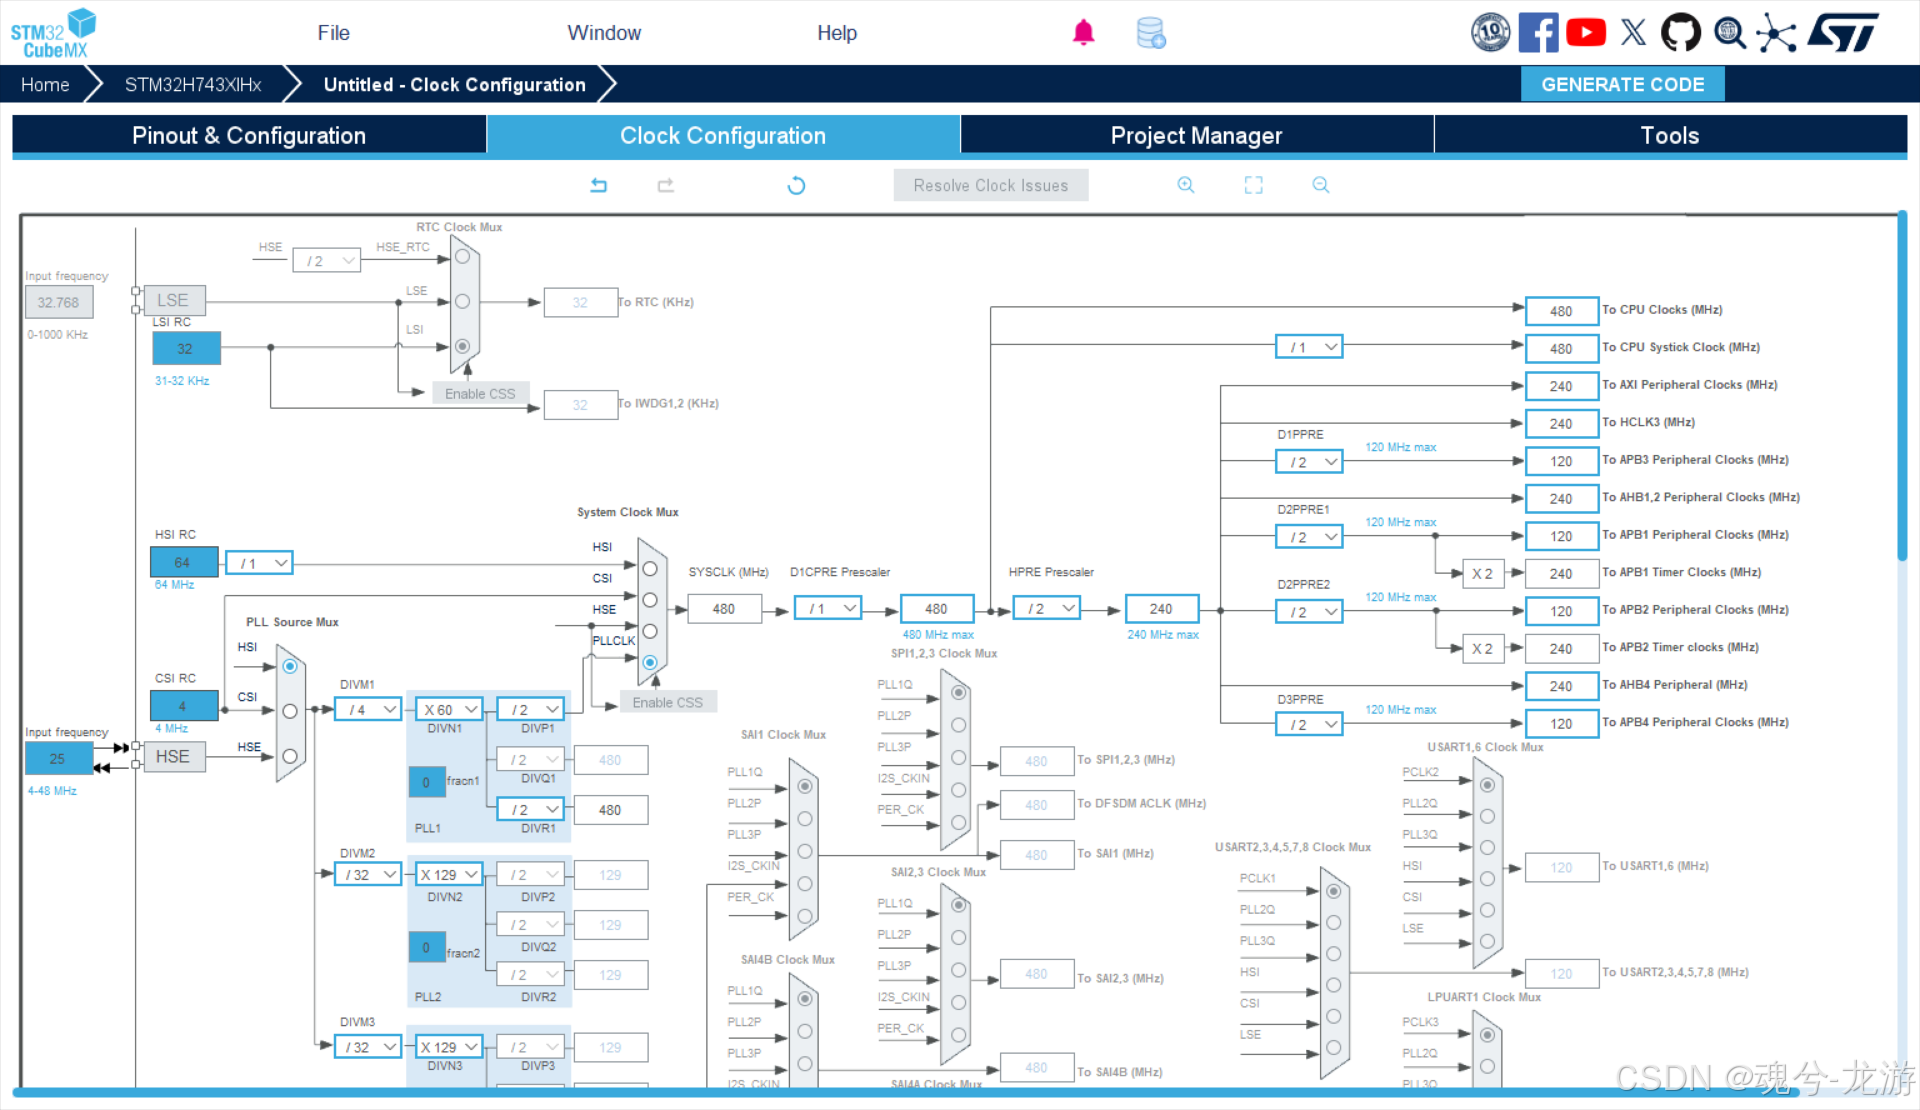Open the DIVN1 X 60 multiplier dropdown

point(449,709)
